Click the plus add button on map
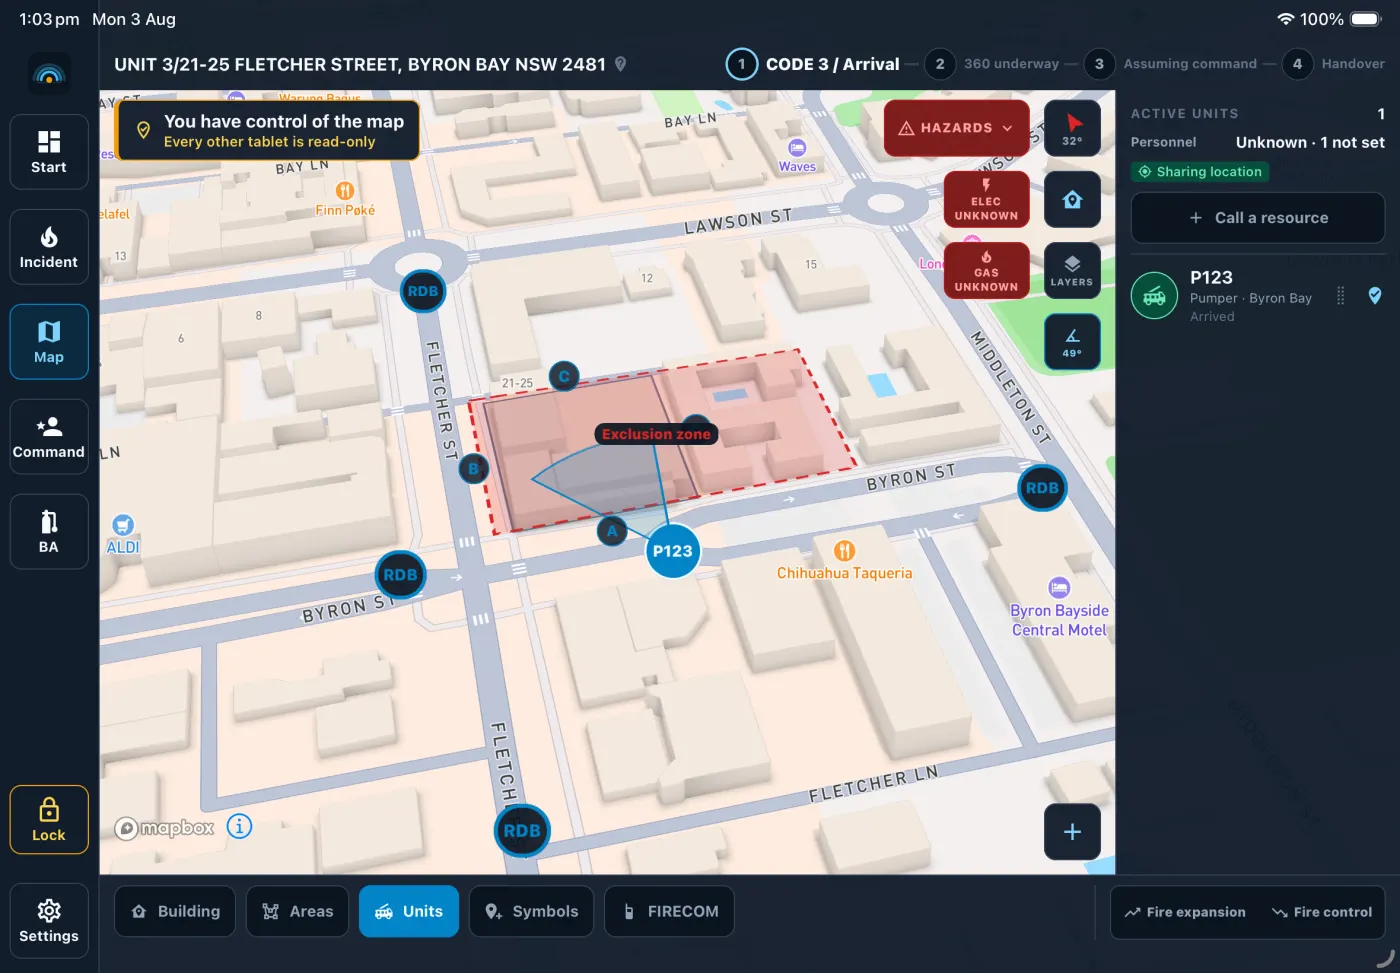 tap(1073, 832)
